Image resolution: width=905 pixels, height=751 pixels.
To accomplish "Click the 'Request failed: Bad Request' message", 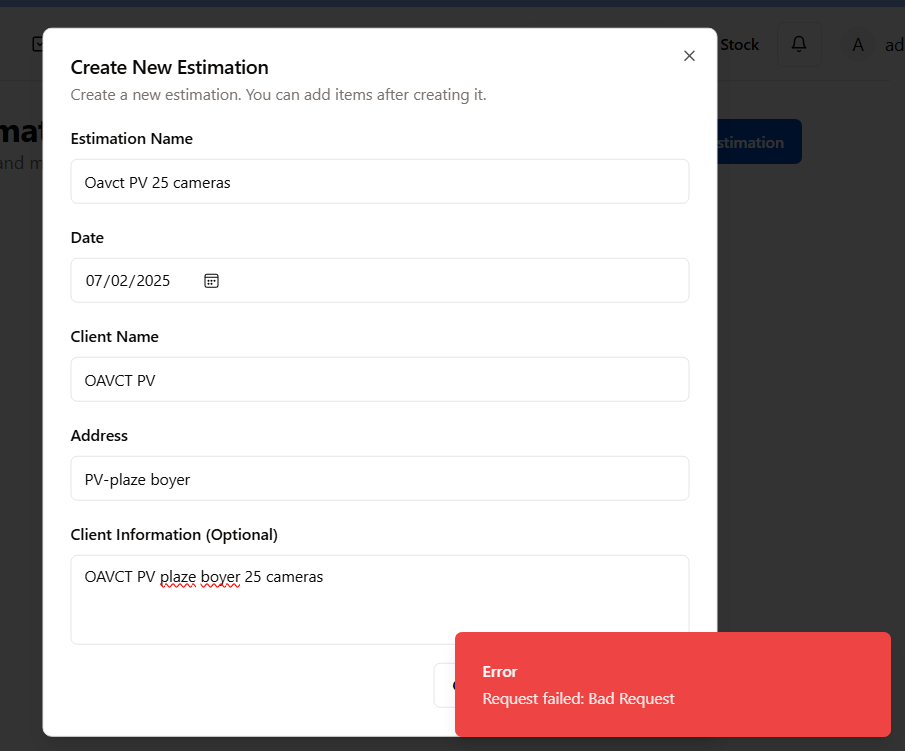I will tap(578, 699).
